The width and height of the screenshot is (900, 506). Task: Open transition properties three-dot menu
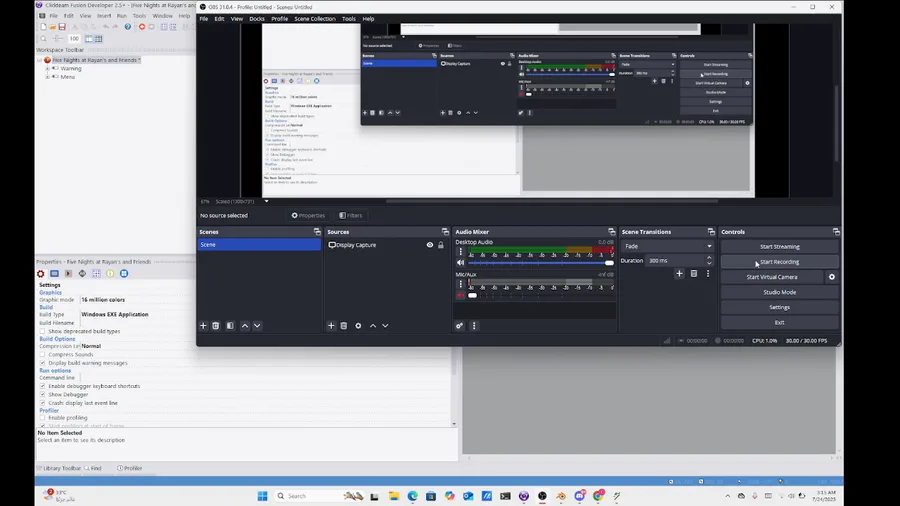pyautogui.click(x=708, y=274)
